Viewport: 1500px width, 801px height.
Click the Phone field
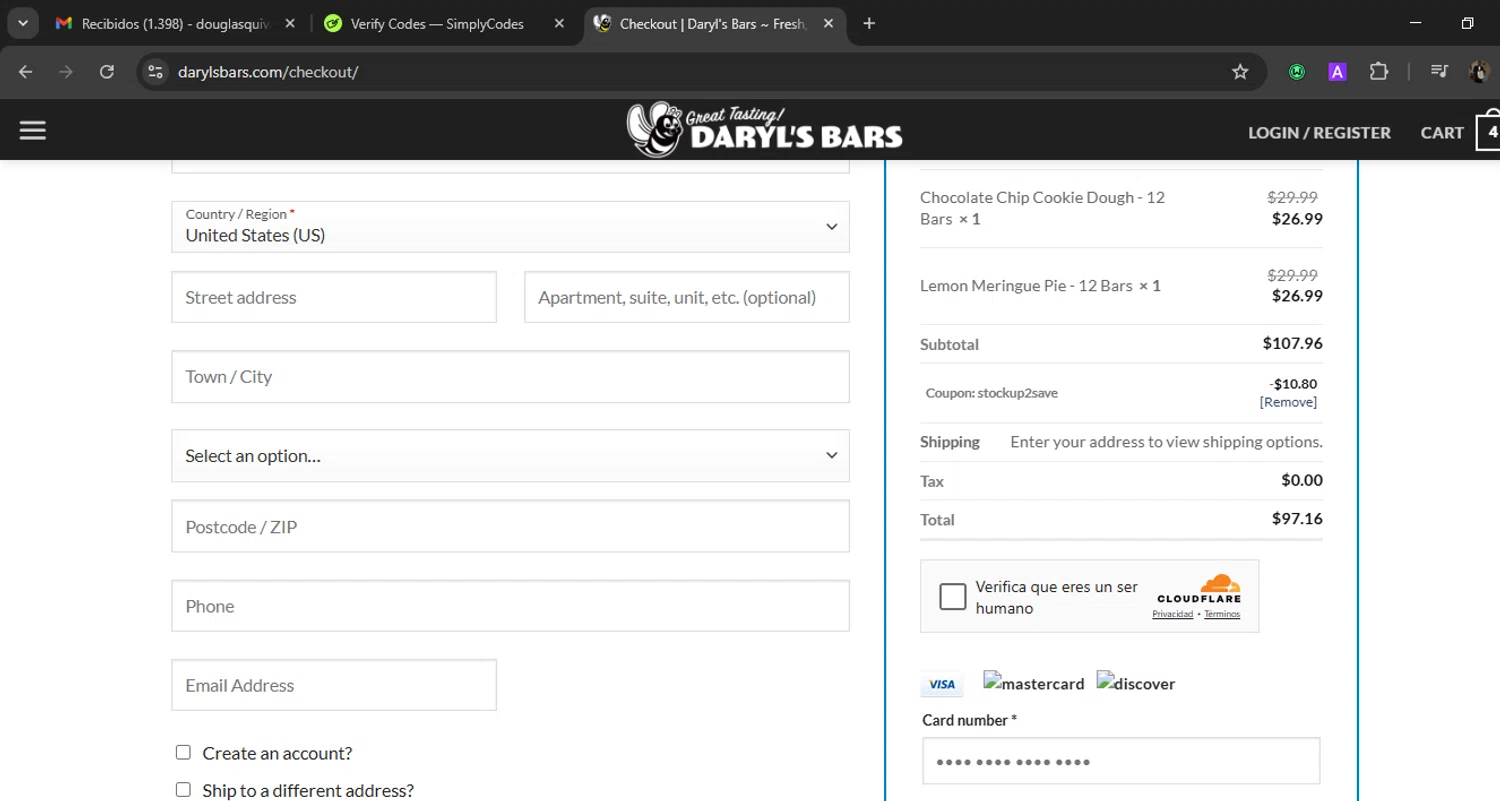click(x=510, y=606)
